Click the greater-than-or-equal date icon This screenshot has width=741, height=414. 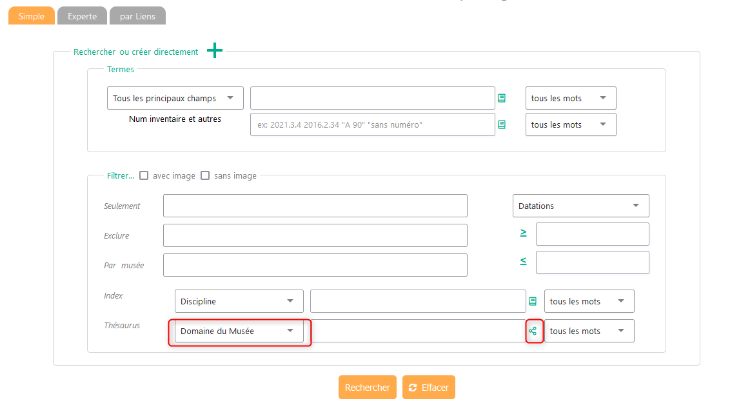(523, 234)
